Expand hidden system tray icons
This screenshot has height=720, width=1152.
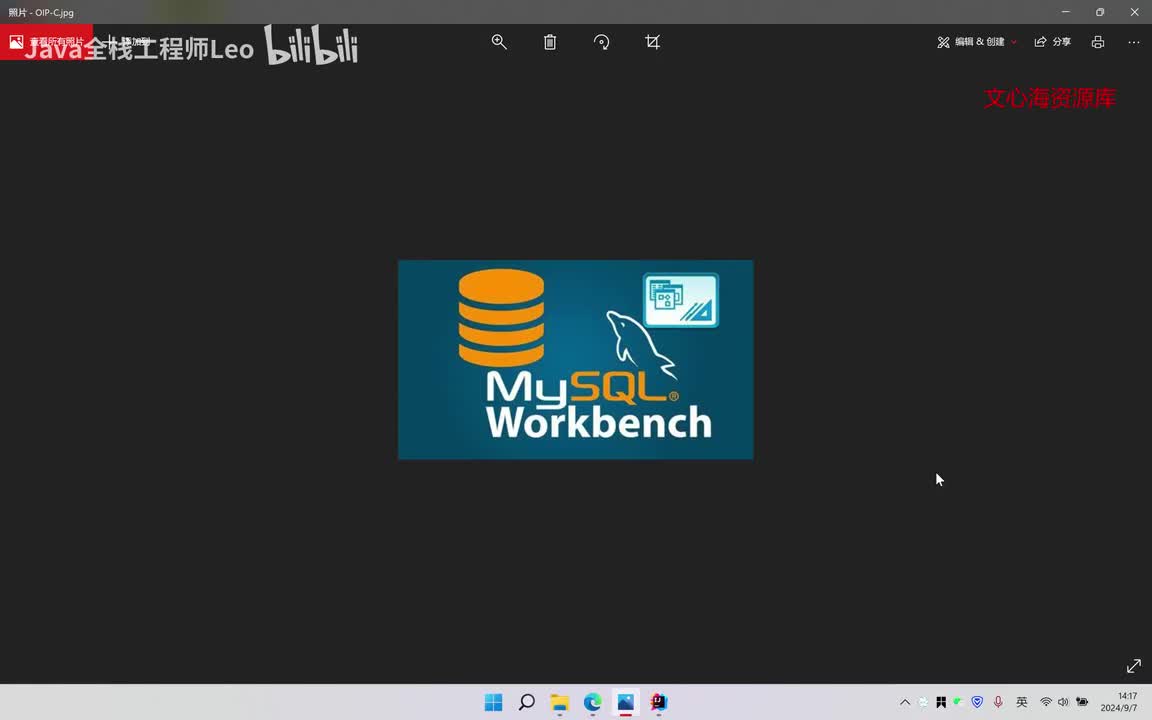coord(905,702)
